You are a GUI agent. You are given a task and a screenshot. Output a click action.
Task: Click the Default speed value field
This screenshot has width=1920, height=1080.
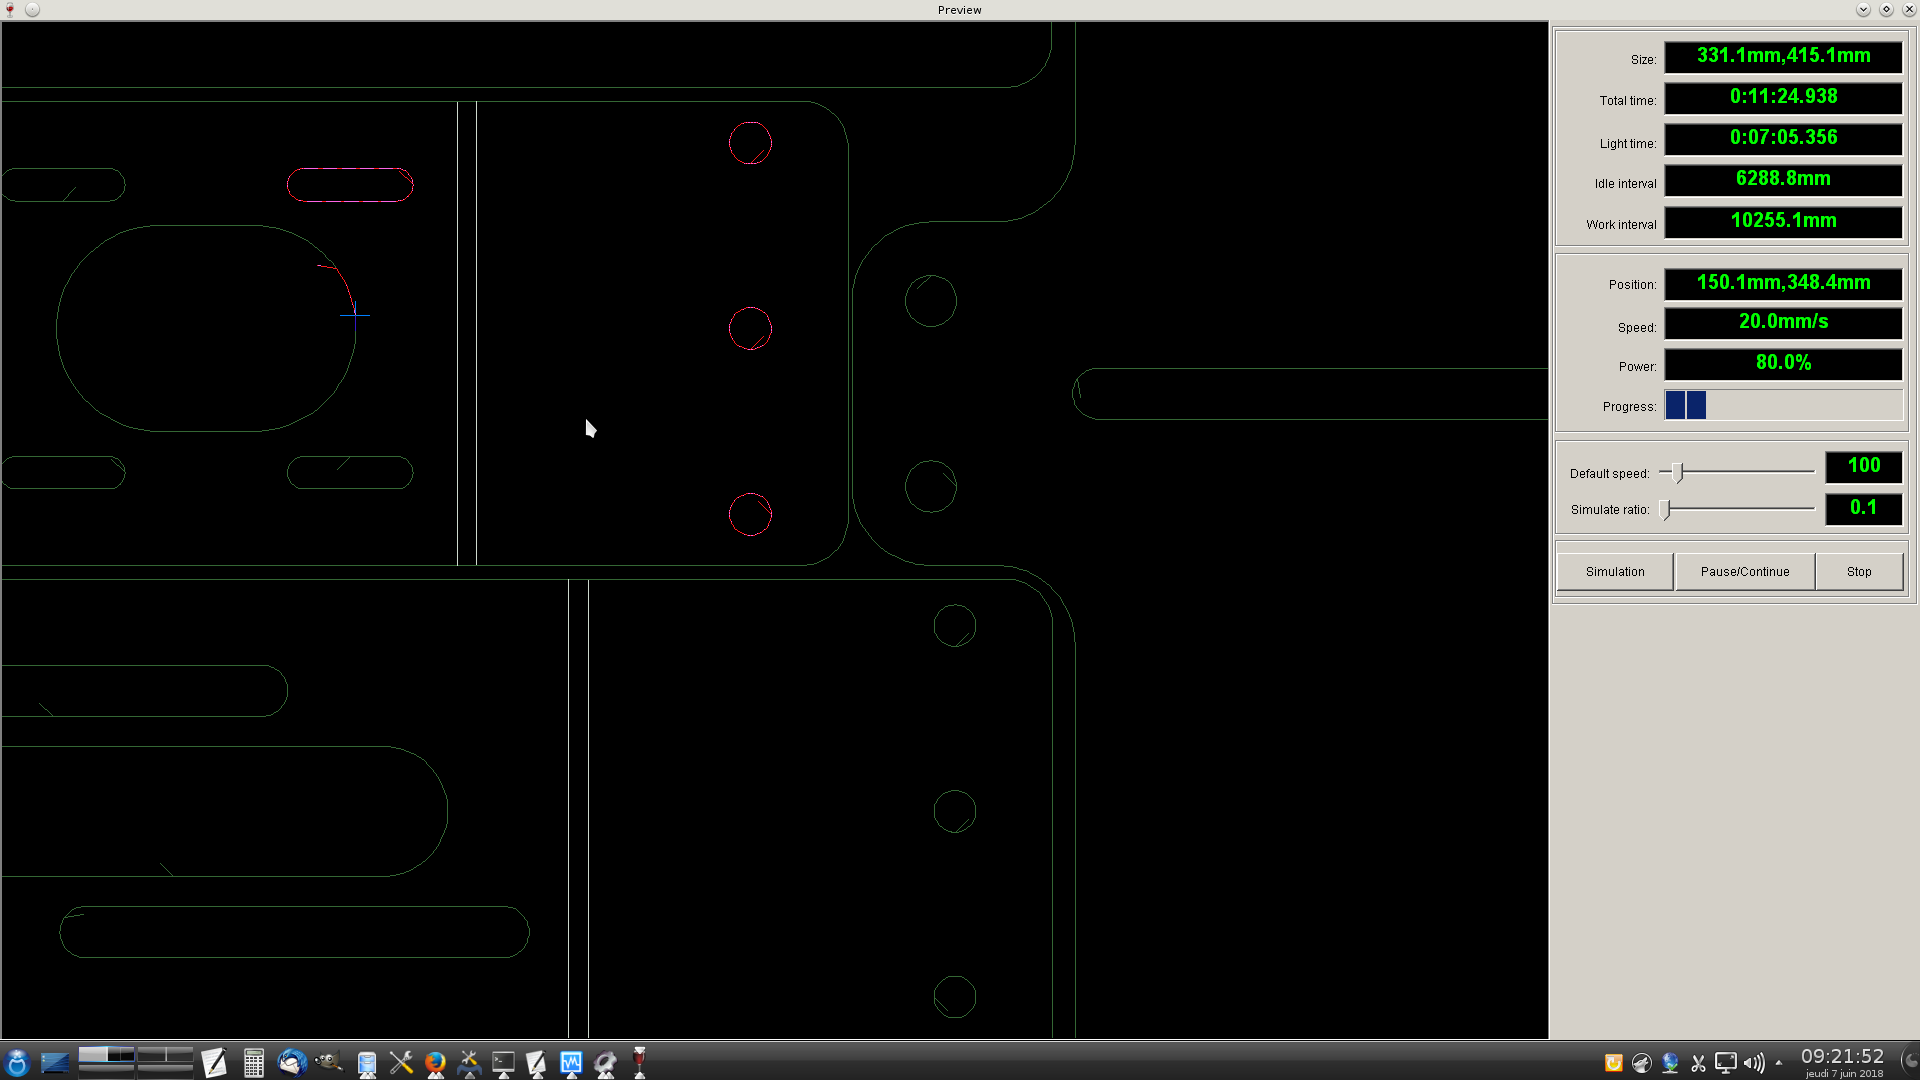pos(1863,466)
